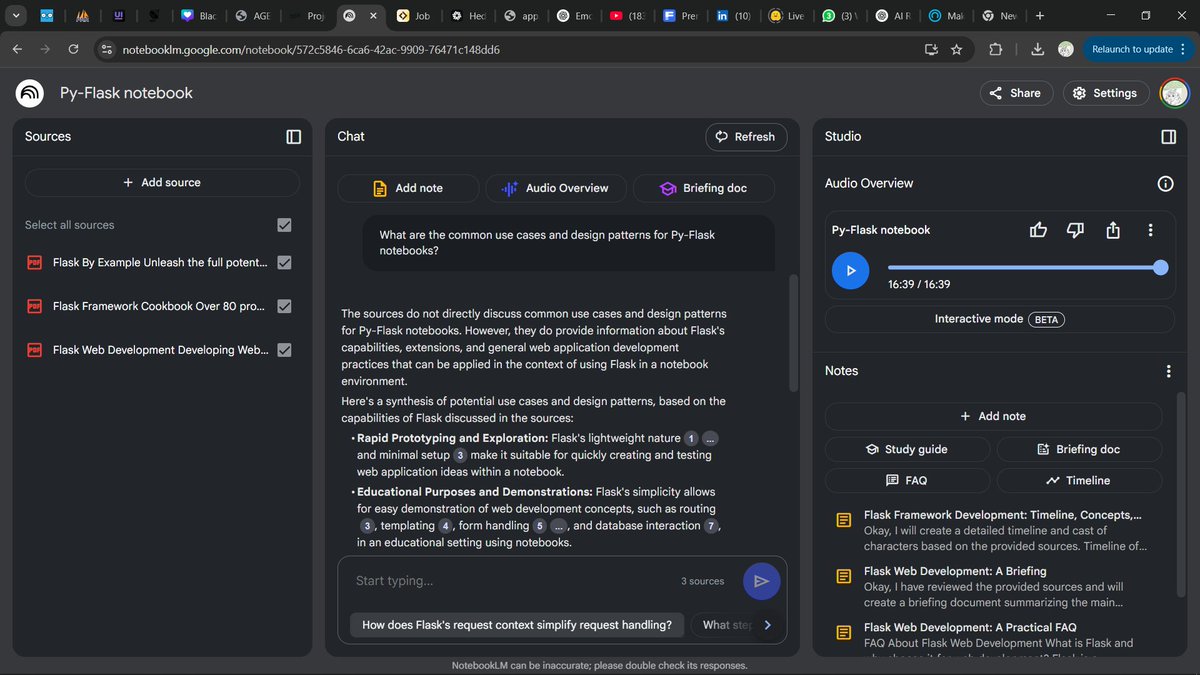Add note in Studio Notes panel

(x=993, y=416)
